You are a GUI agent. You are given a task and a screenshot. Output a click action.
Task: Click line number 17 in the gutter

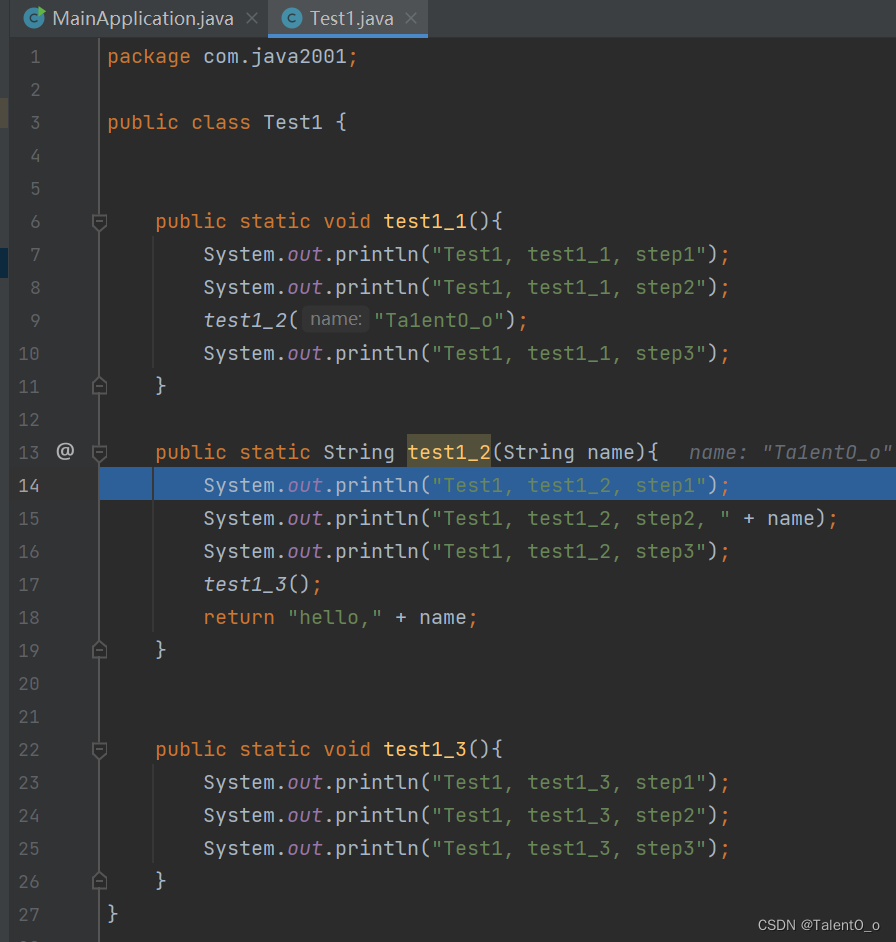point(29,585)
